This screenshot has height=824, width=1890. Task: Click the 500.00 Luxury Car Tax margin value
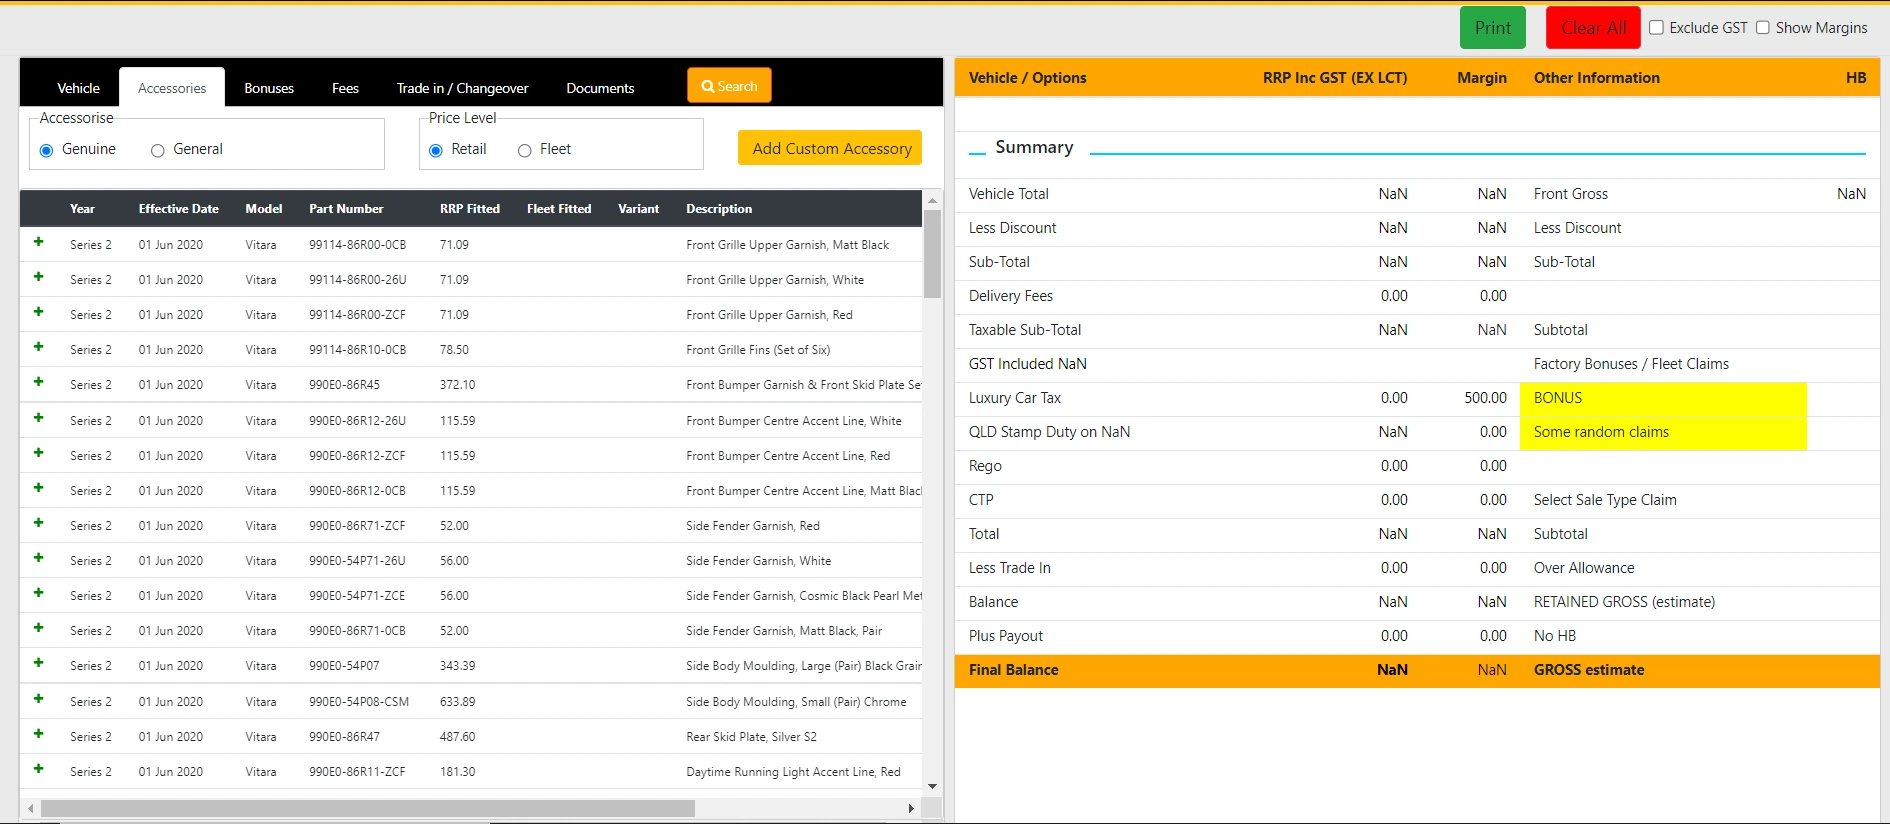point(1485,398)
